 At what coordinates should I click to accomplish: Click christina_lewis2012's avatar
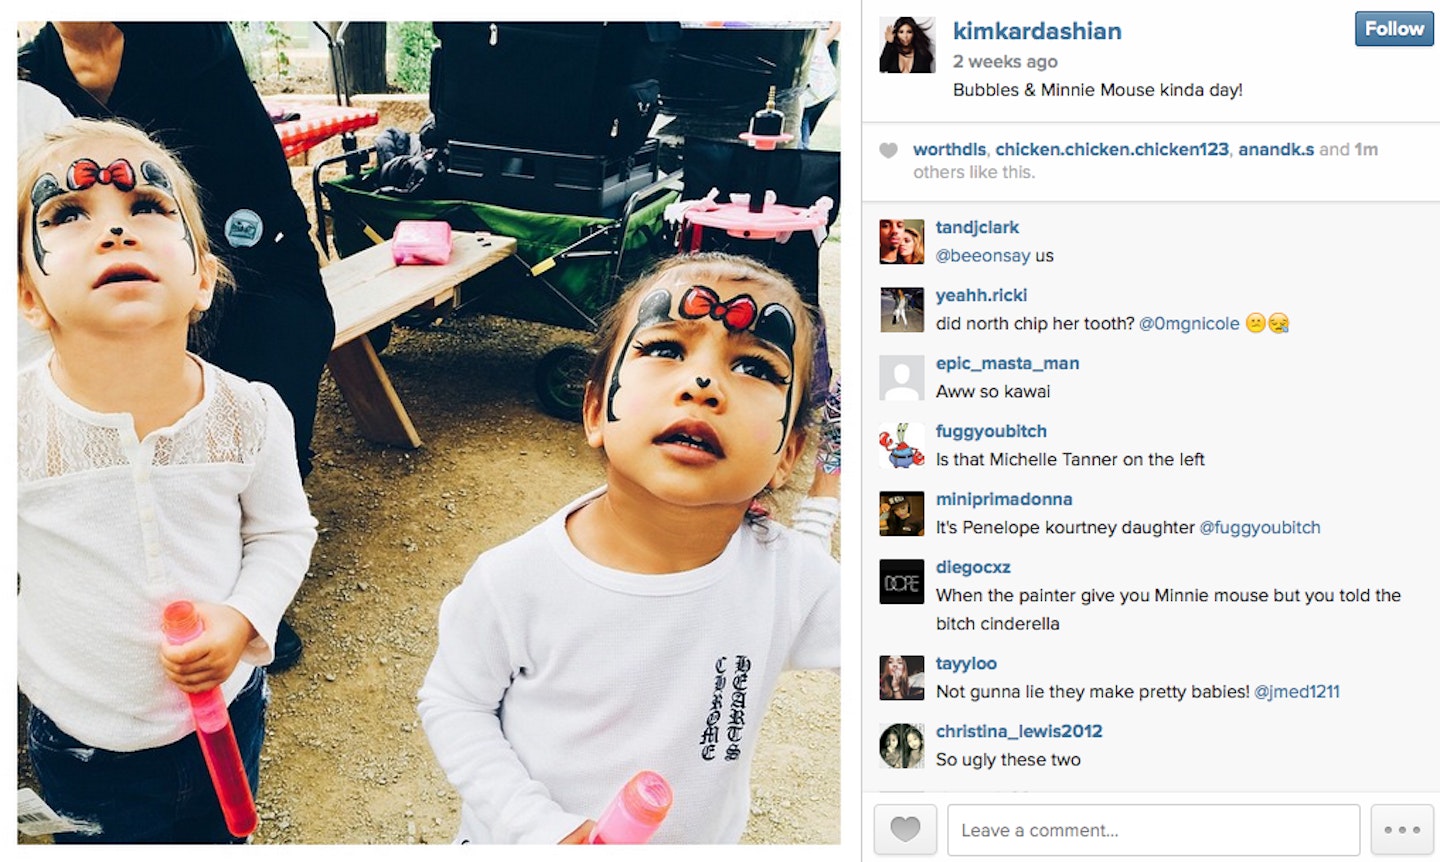(901, 746)
